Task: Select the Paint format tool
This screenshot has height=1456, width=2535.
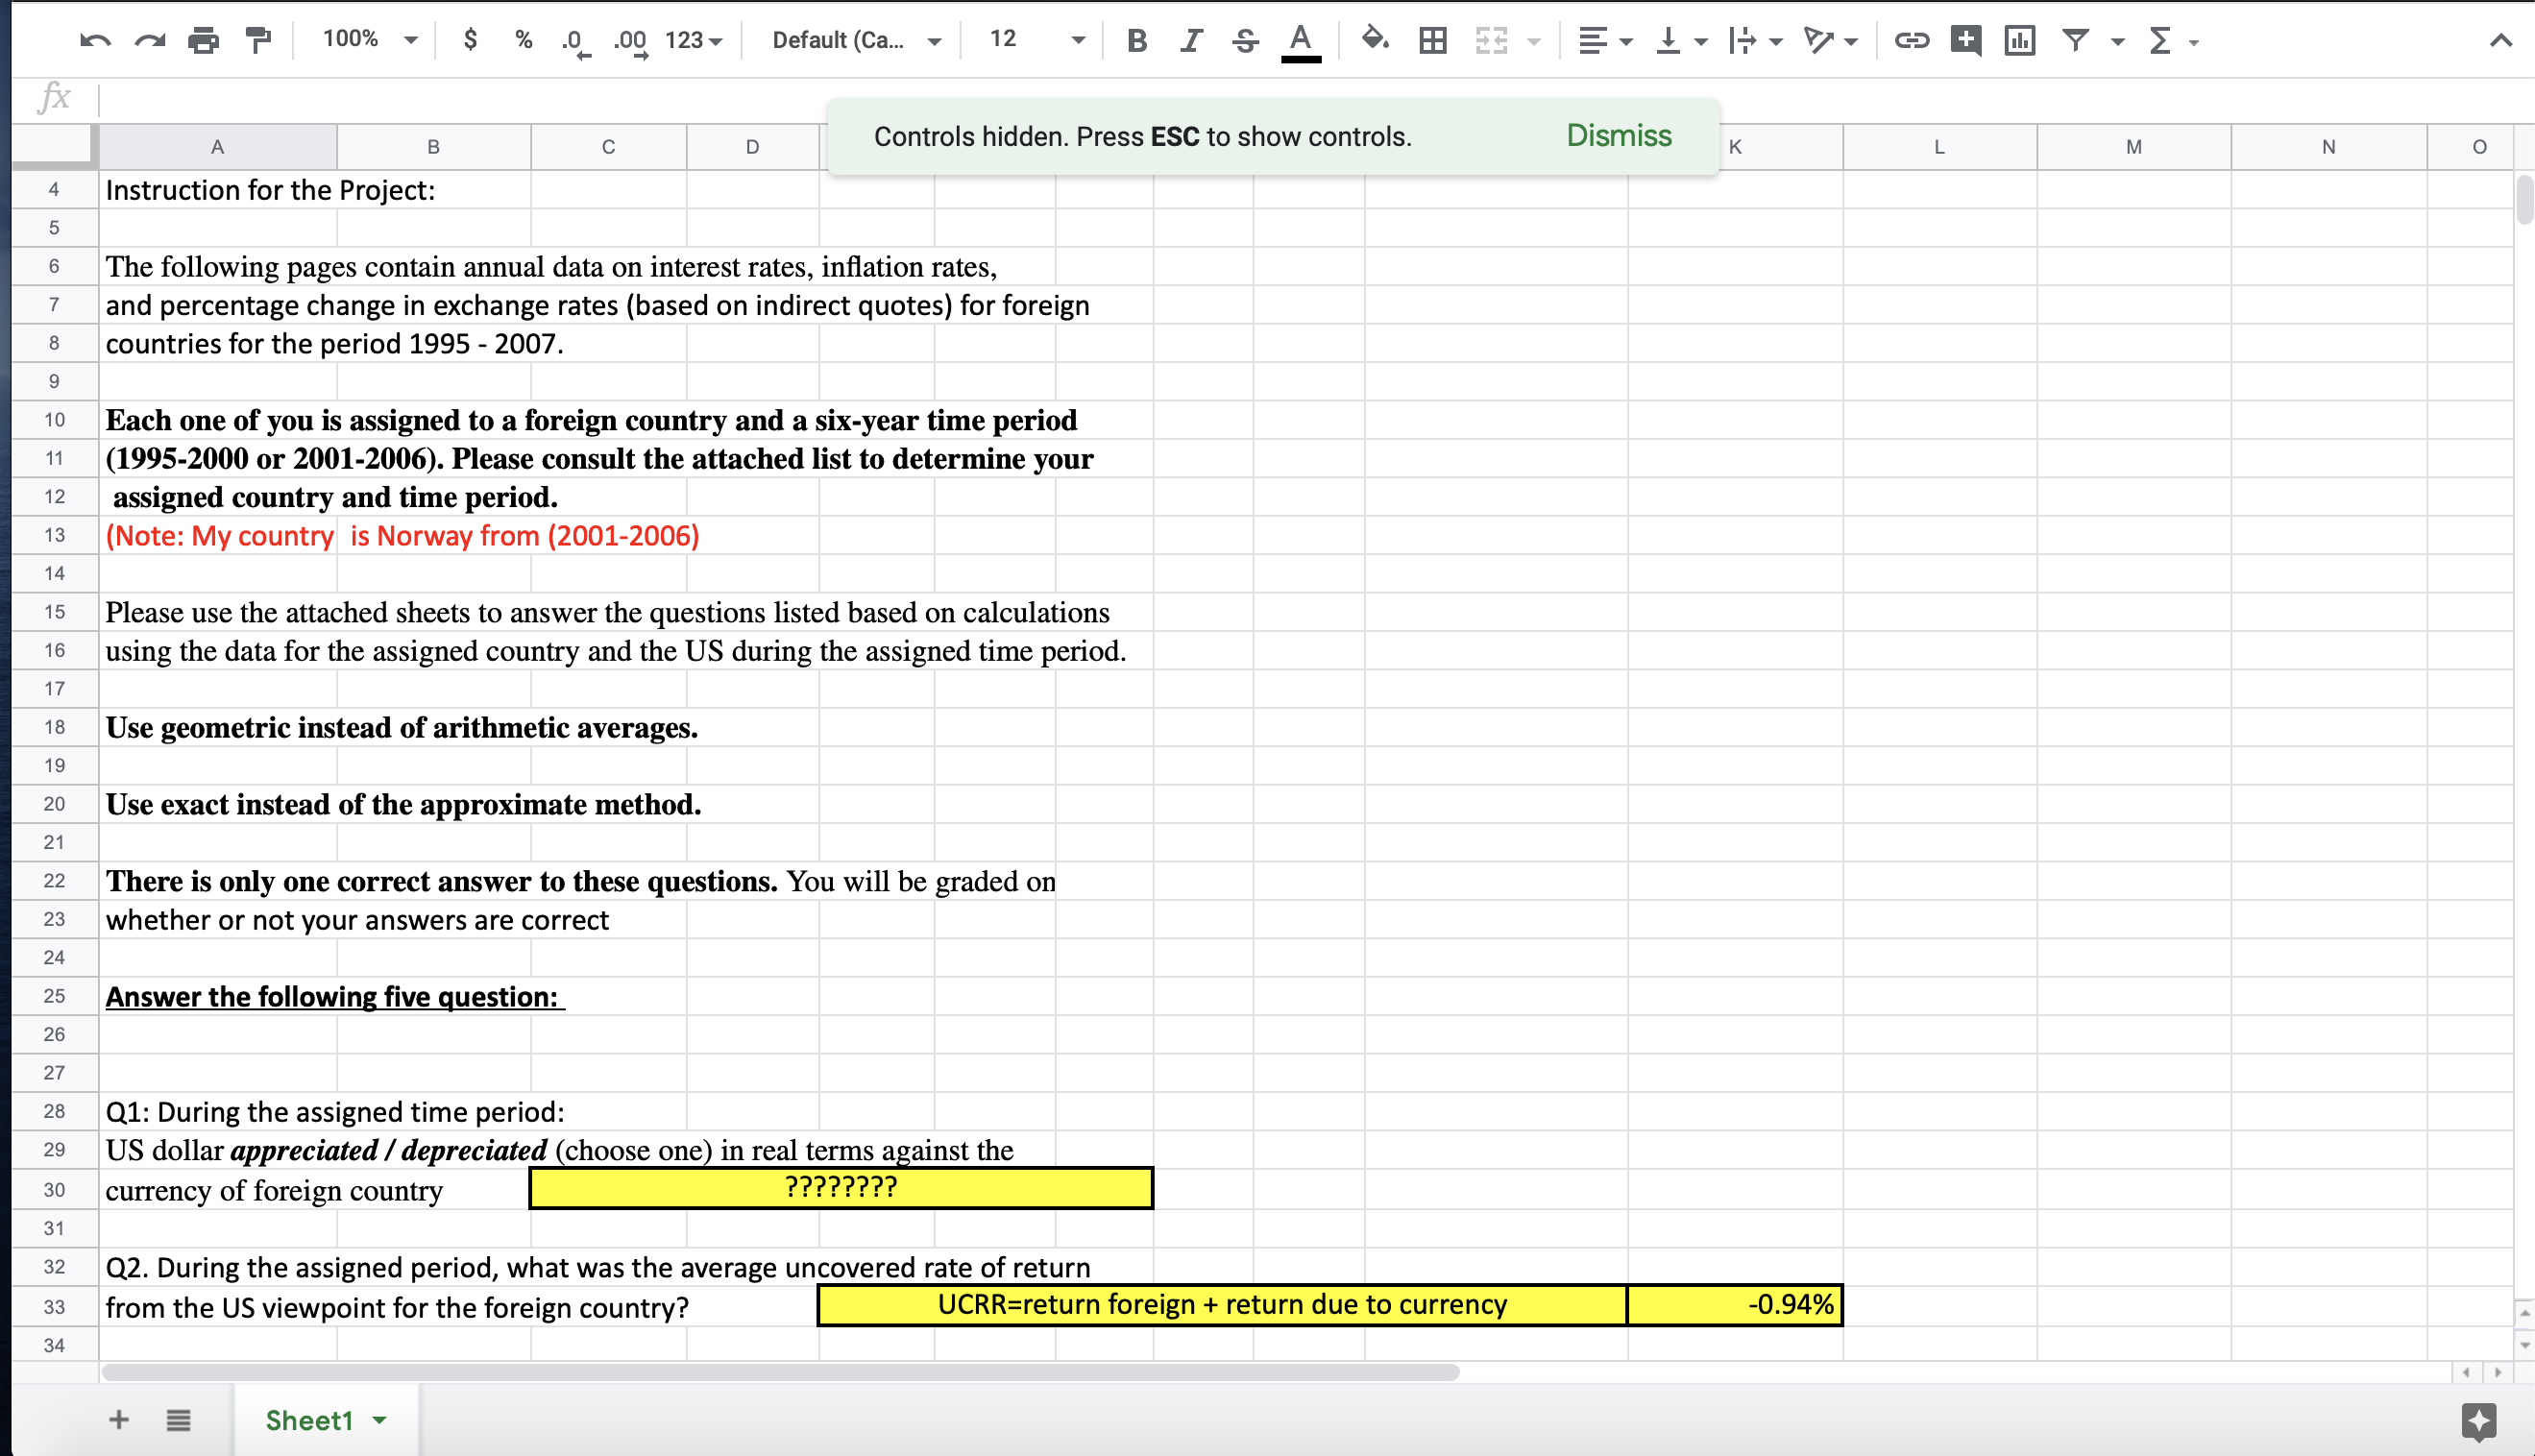Action: tap(259, 40)
